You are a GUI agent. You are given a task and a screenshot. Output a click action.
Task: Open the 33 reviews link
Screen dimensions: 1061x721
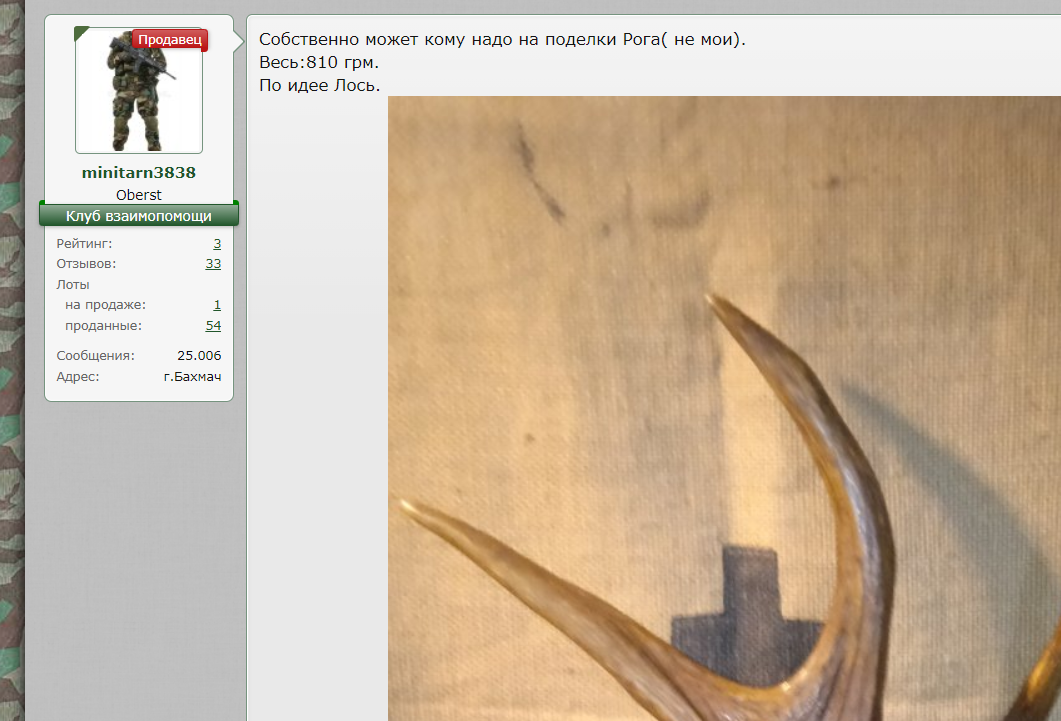click(213, 264)
